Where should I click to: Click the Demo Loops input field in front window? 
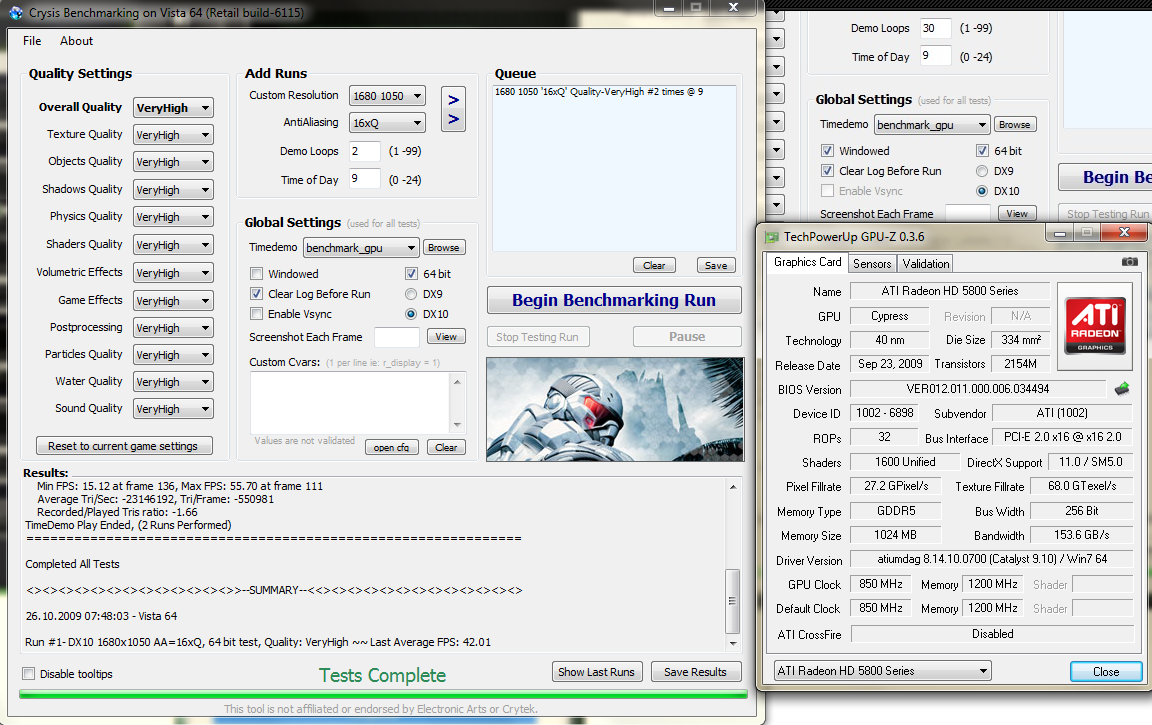[x=364, y=151]
